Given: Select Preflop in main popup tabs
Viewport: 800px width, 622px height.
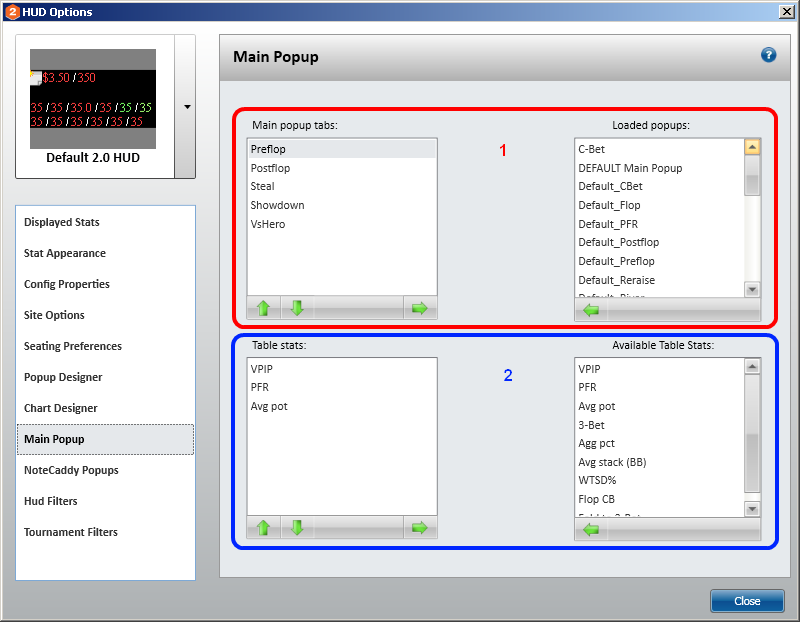Looking at the screenshot, I should coord(342,149).
